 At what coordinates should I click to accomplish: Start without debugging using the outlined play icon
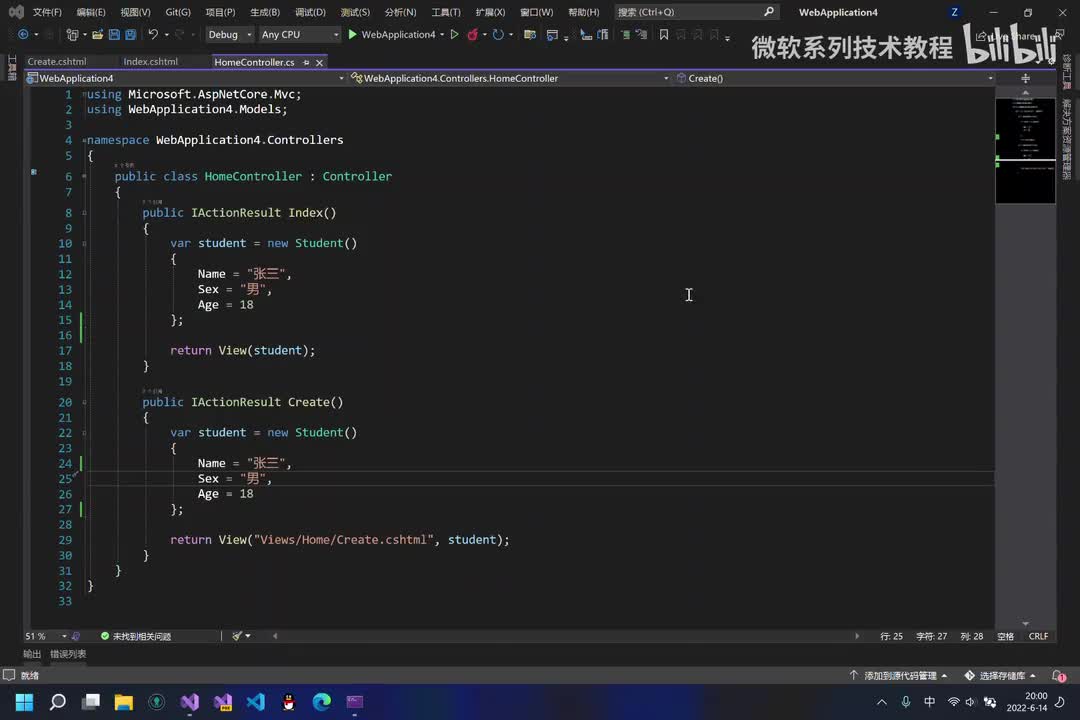455,34
